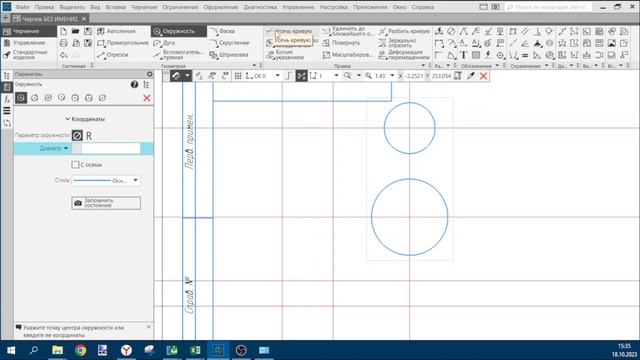Select the Скругление fillet tool
The width and height of the screenshot is (640, 360).
click(x=229, y=43)
